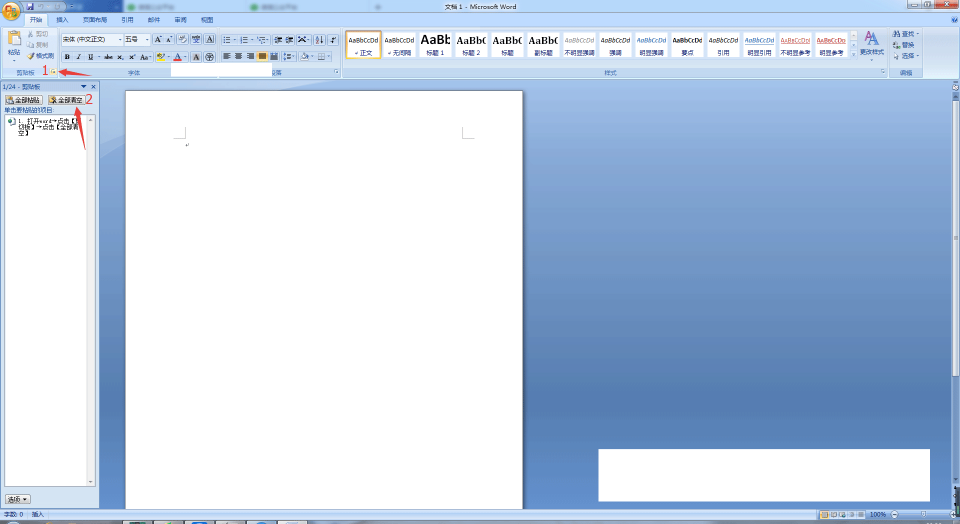Select the Format Painter (格式刷) tool
The image size is (960, 524).
pos(40,56)
